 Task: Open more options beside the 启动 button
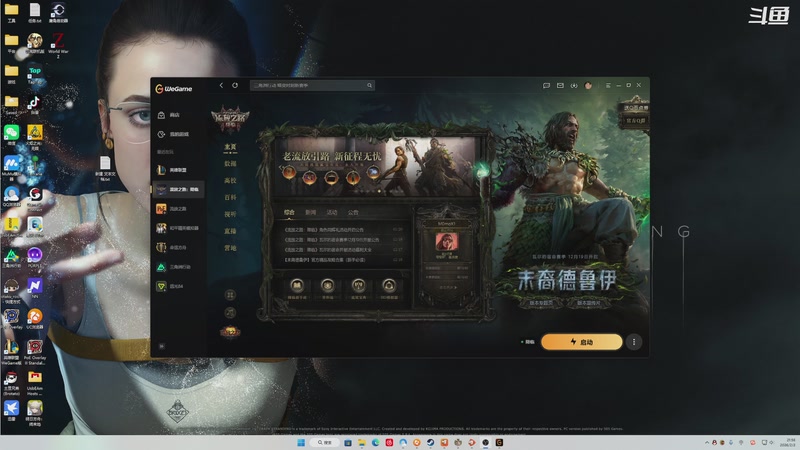(634, 342)
